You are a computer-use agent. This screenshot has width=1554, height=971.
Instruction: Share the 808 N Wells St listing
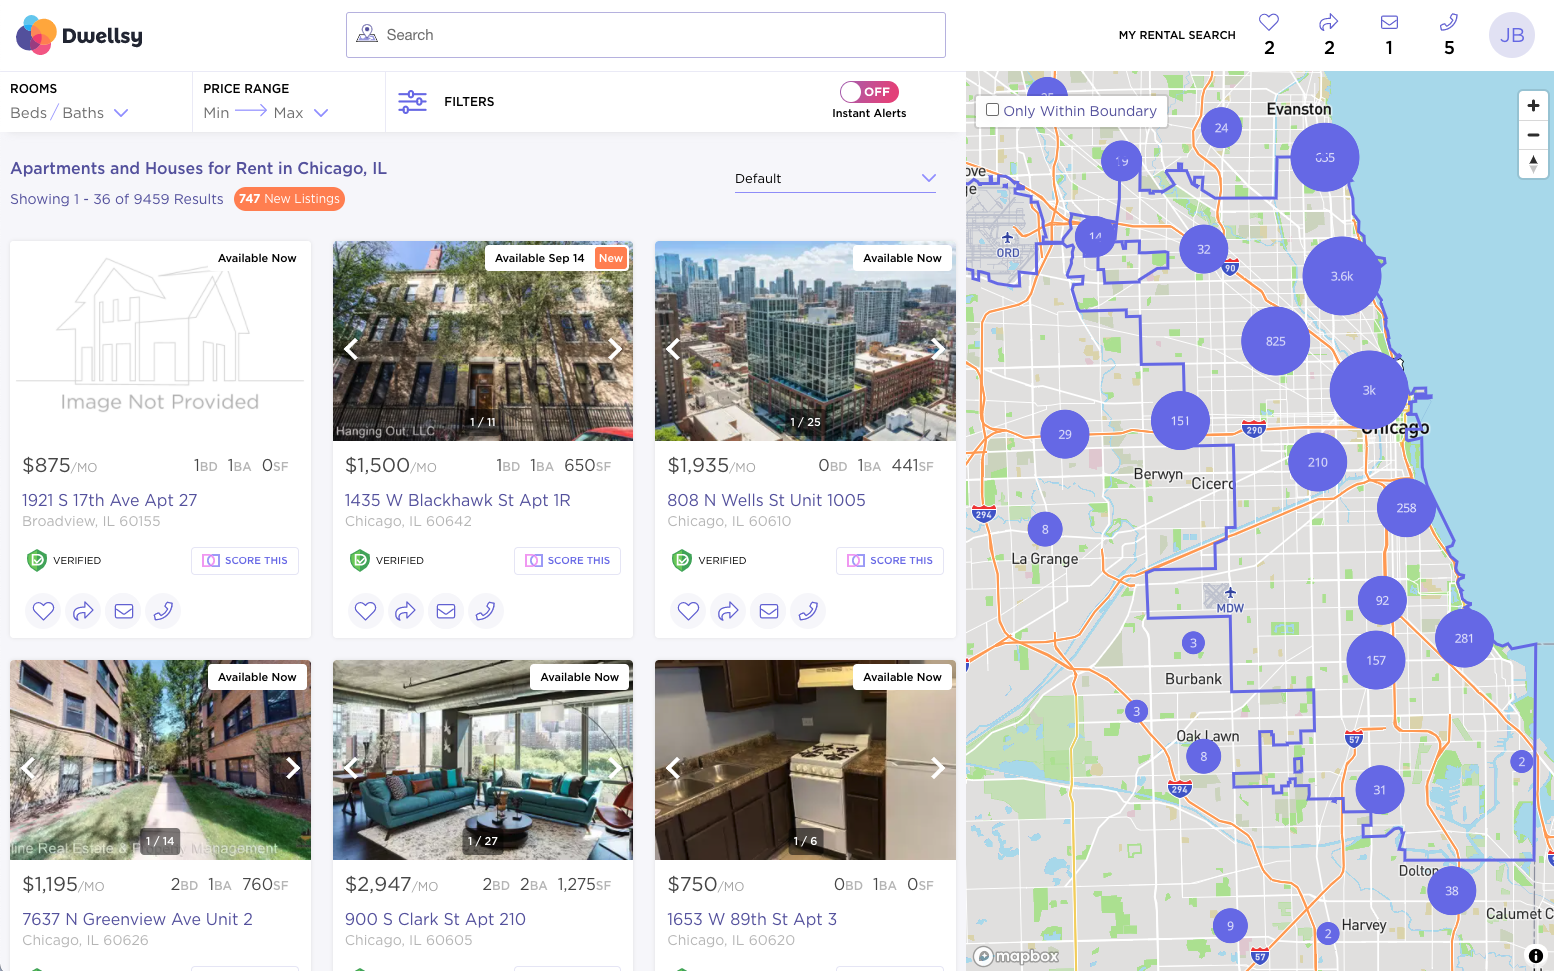[729, 610]
